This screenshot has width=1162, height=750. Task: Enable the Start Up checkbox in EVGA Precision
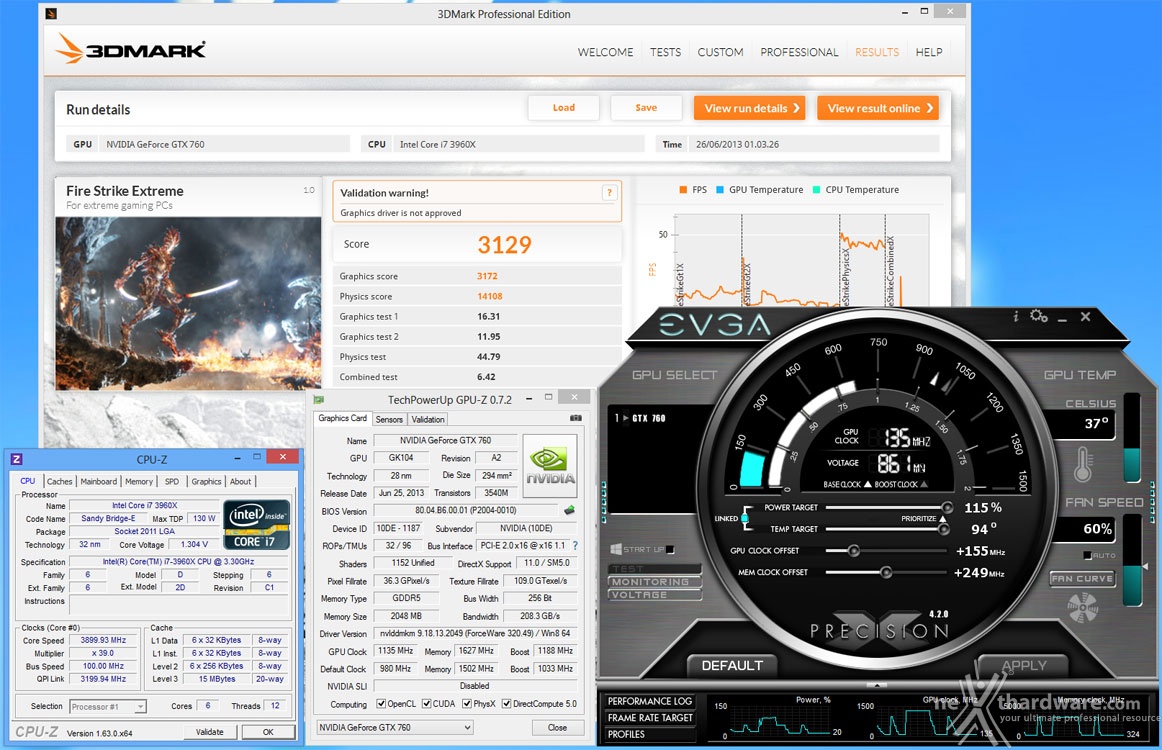coord(671,549)
